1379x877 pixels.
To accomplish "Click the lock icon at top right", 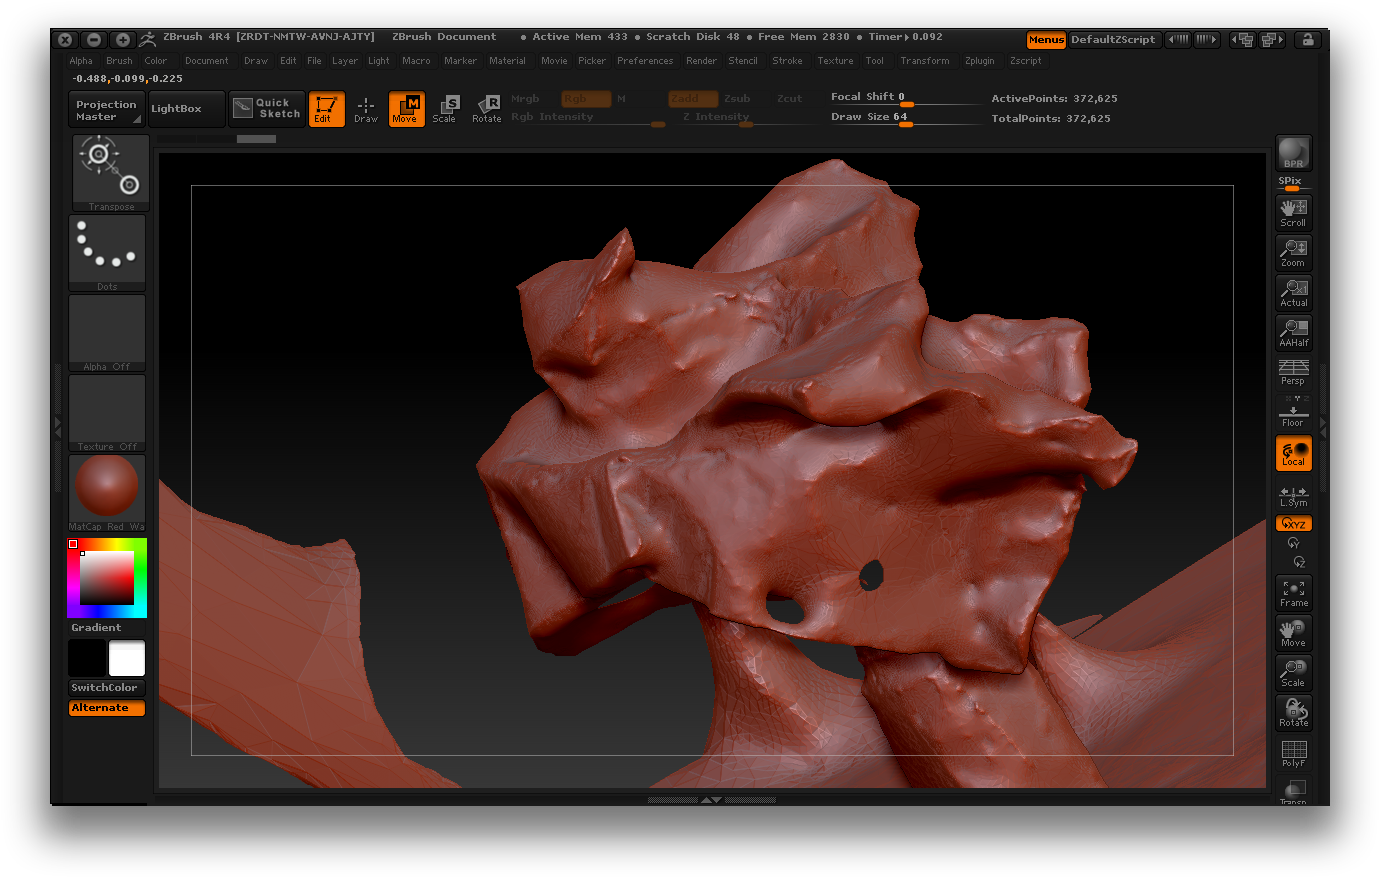I will coord(1307,40).
